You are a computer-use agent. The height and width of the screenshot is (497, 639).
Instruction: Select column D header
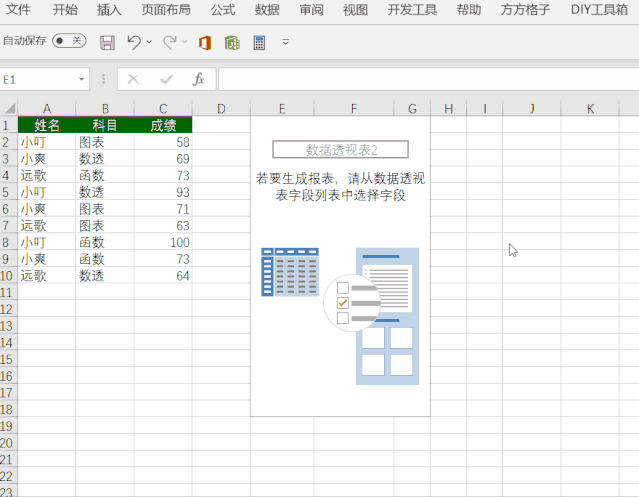tap(221, 108)
